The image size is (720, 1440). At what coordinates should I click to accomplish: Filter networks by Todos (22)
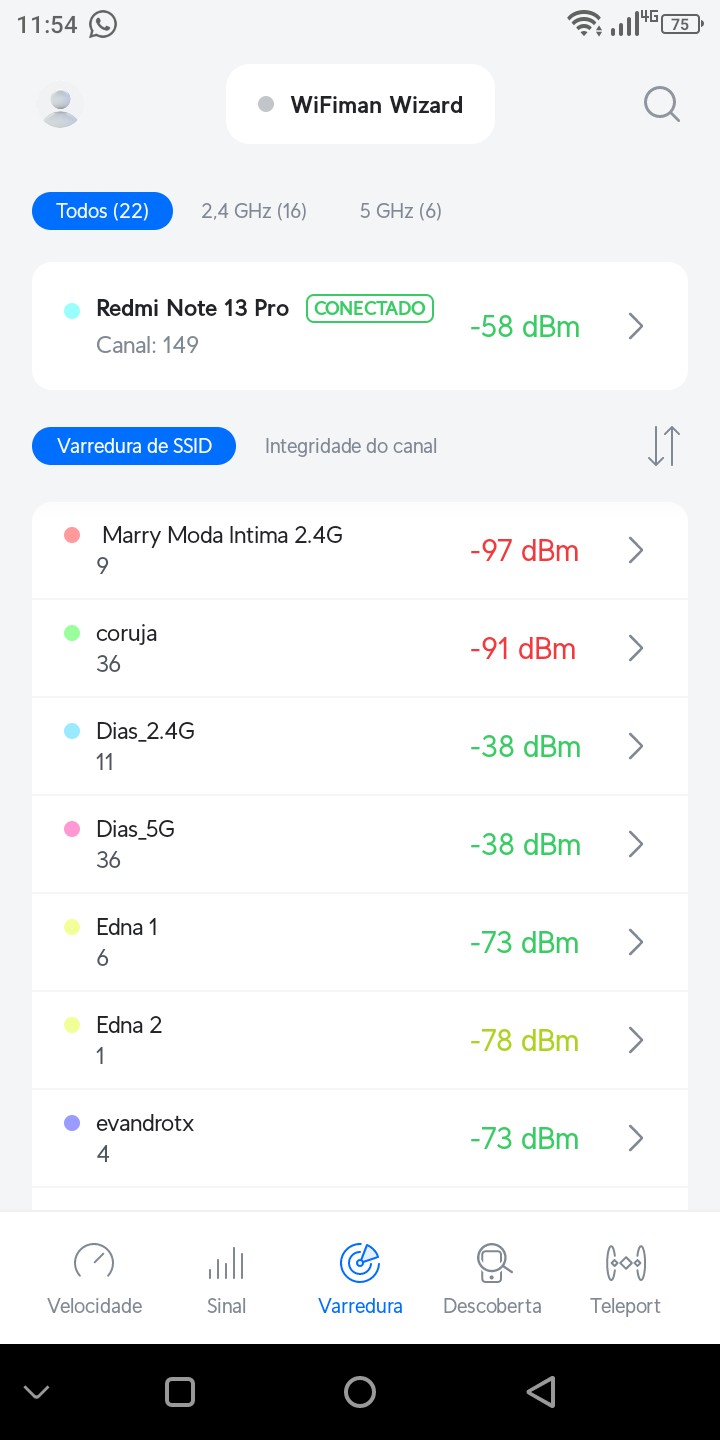coord(102,211)
